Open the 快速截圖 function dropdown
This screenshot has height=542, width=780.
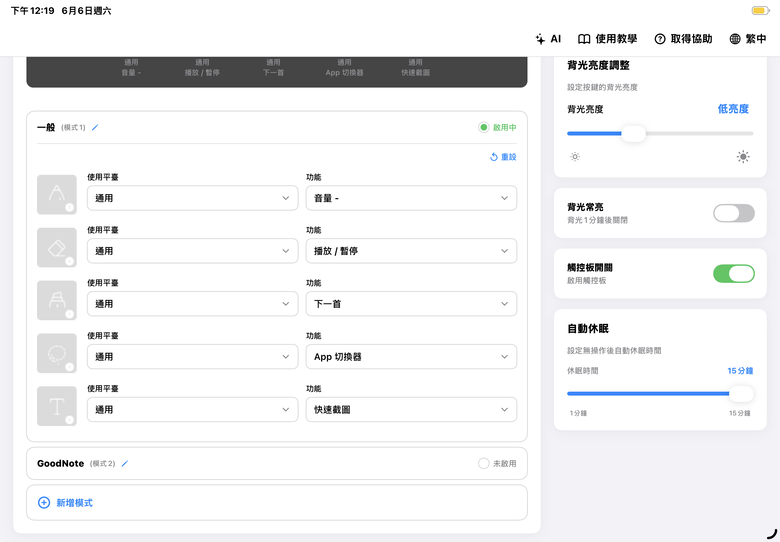(x=411, y=410)
